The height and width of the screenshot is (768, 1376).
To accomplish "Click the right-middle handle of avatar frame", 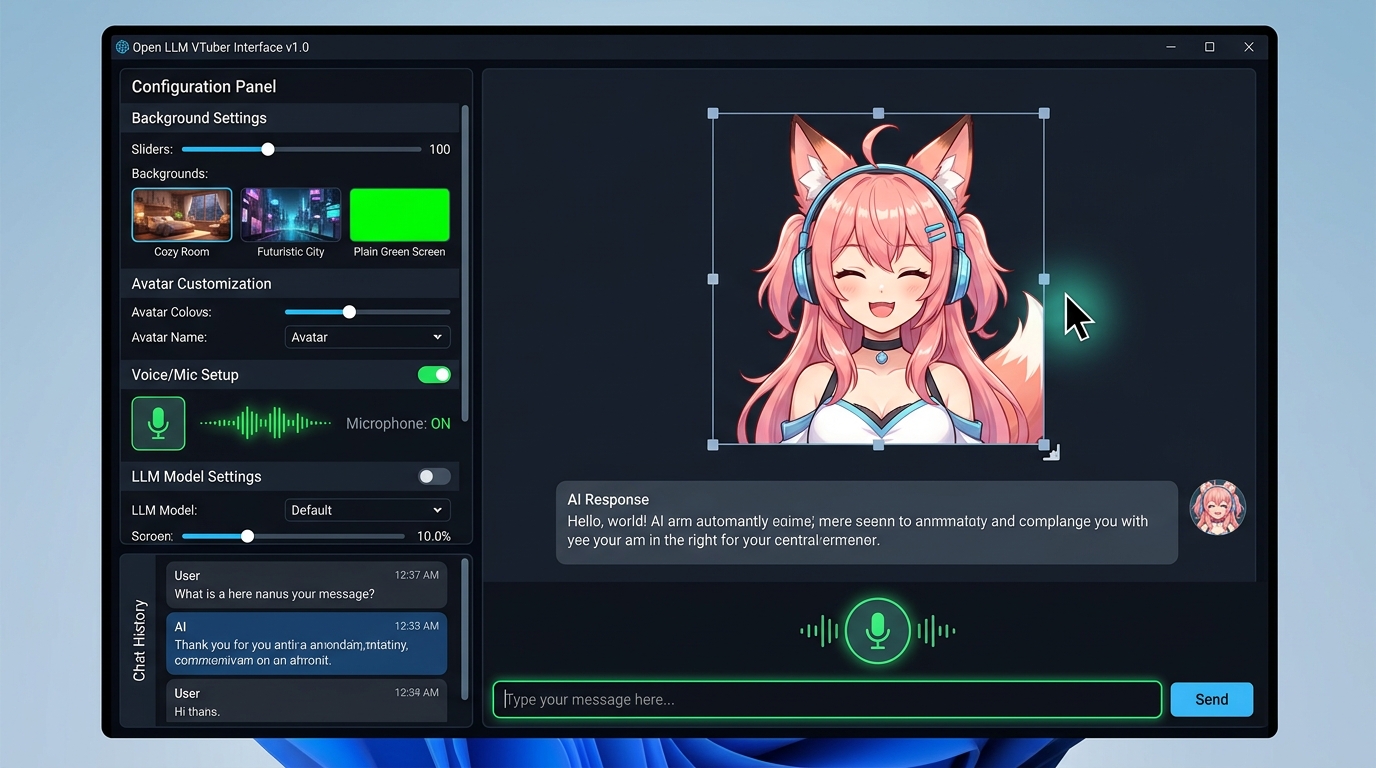I will click(1044, 280).
